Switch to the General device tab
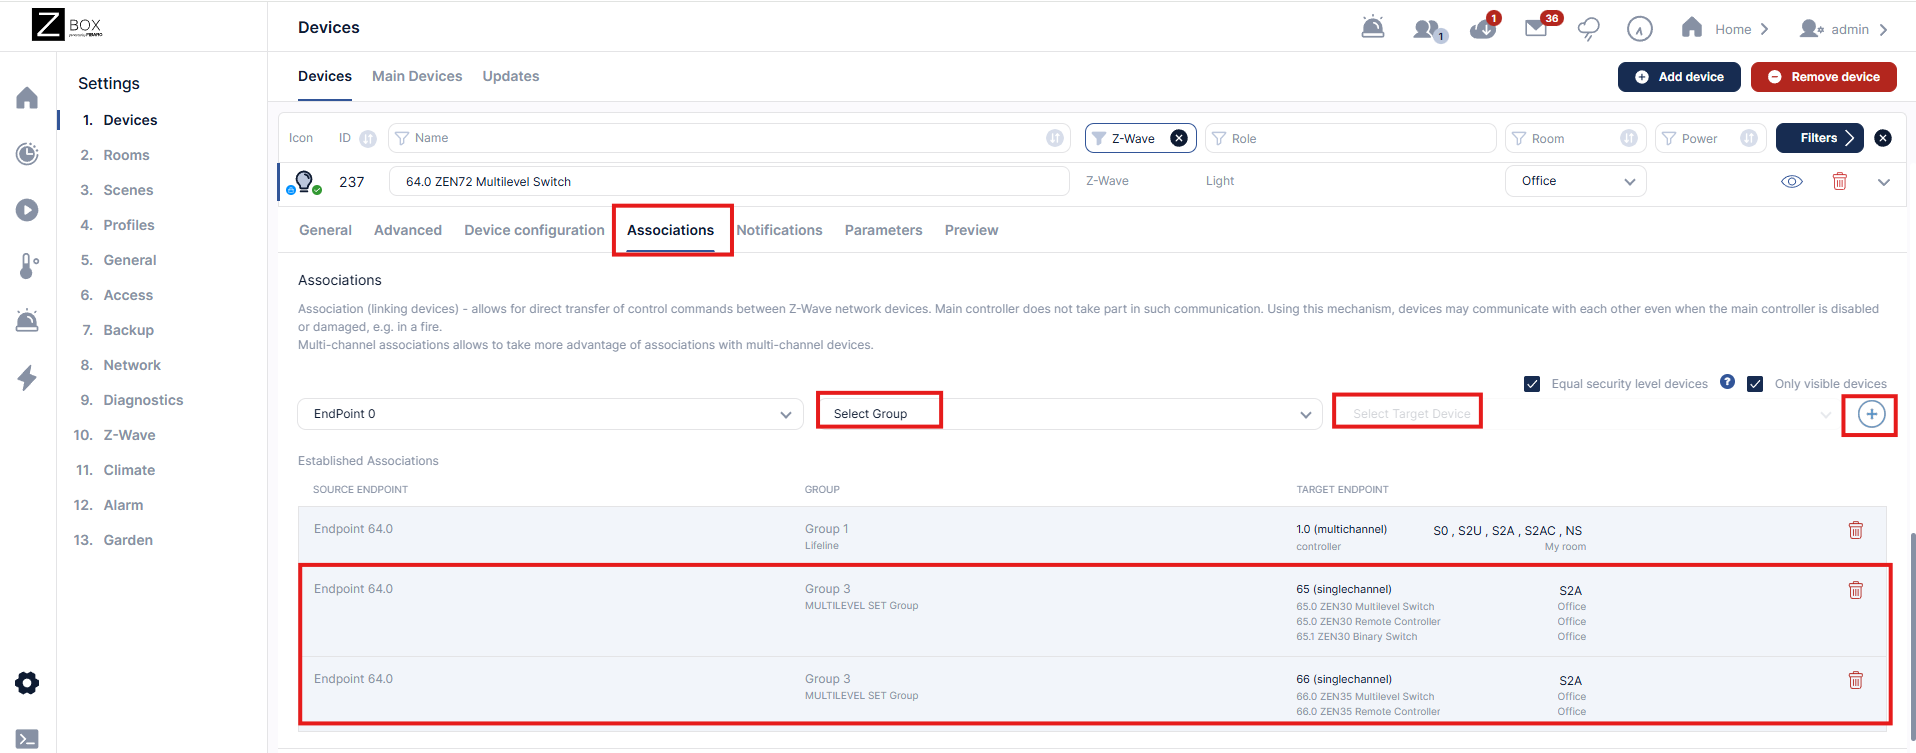 (325, 230)
